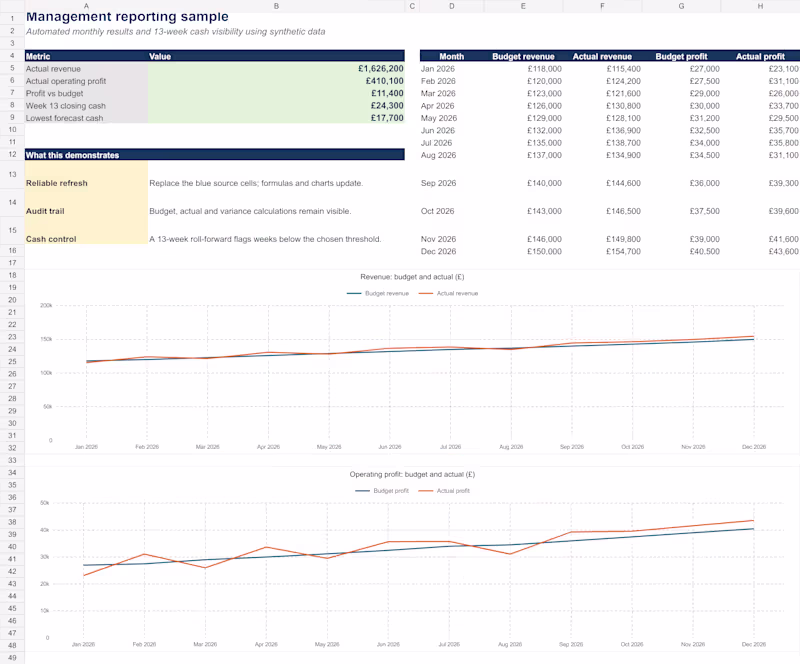The width and height of the screenshot is (800, 664).
Task: Select column E header
Action: pyautogui.click(x=523, y=6)
